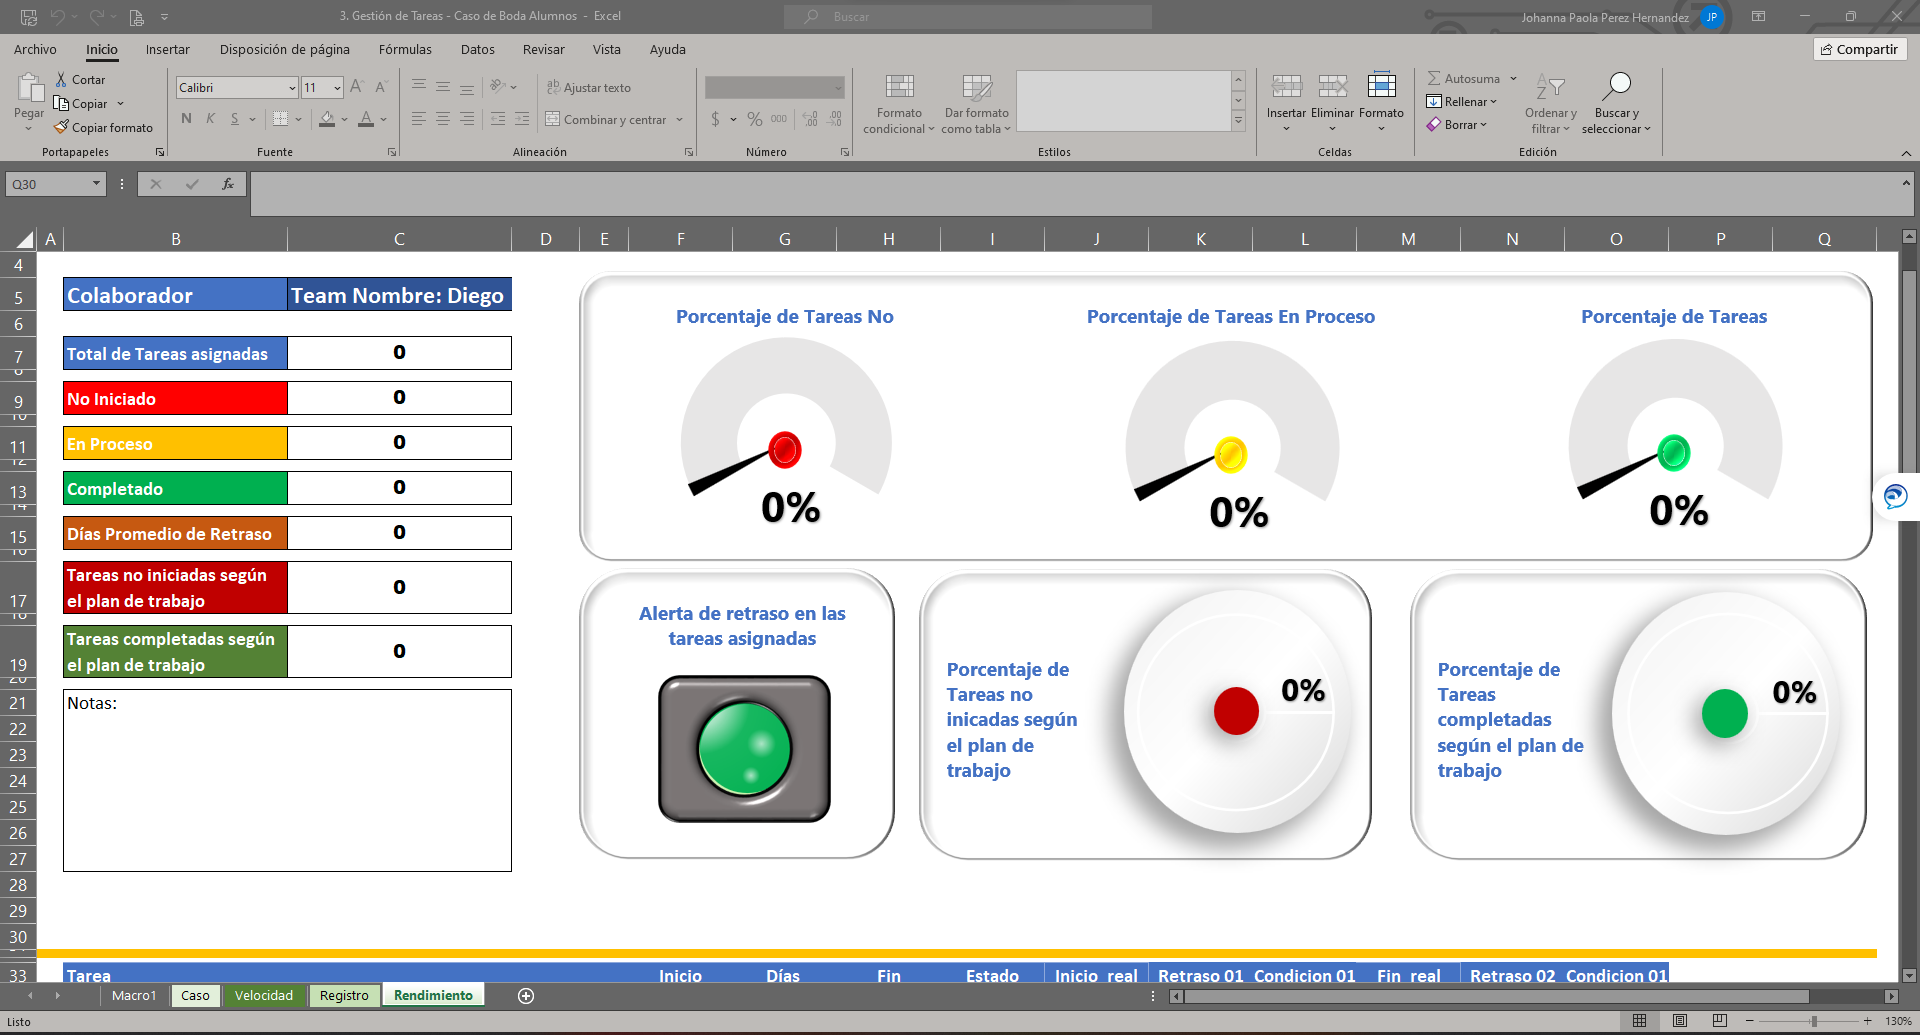Open Formato condicional icon
The height and width of the screenshot is (1035, 1920).
899,88
